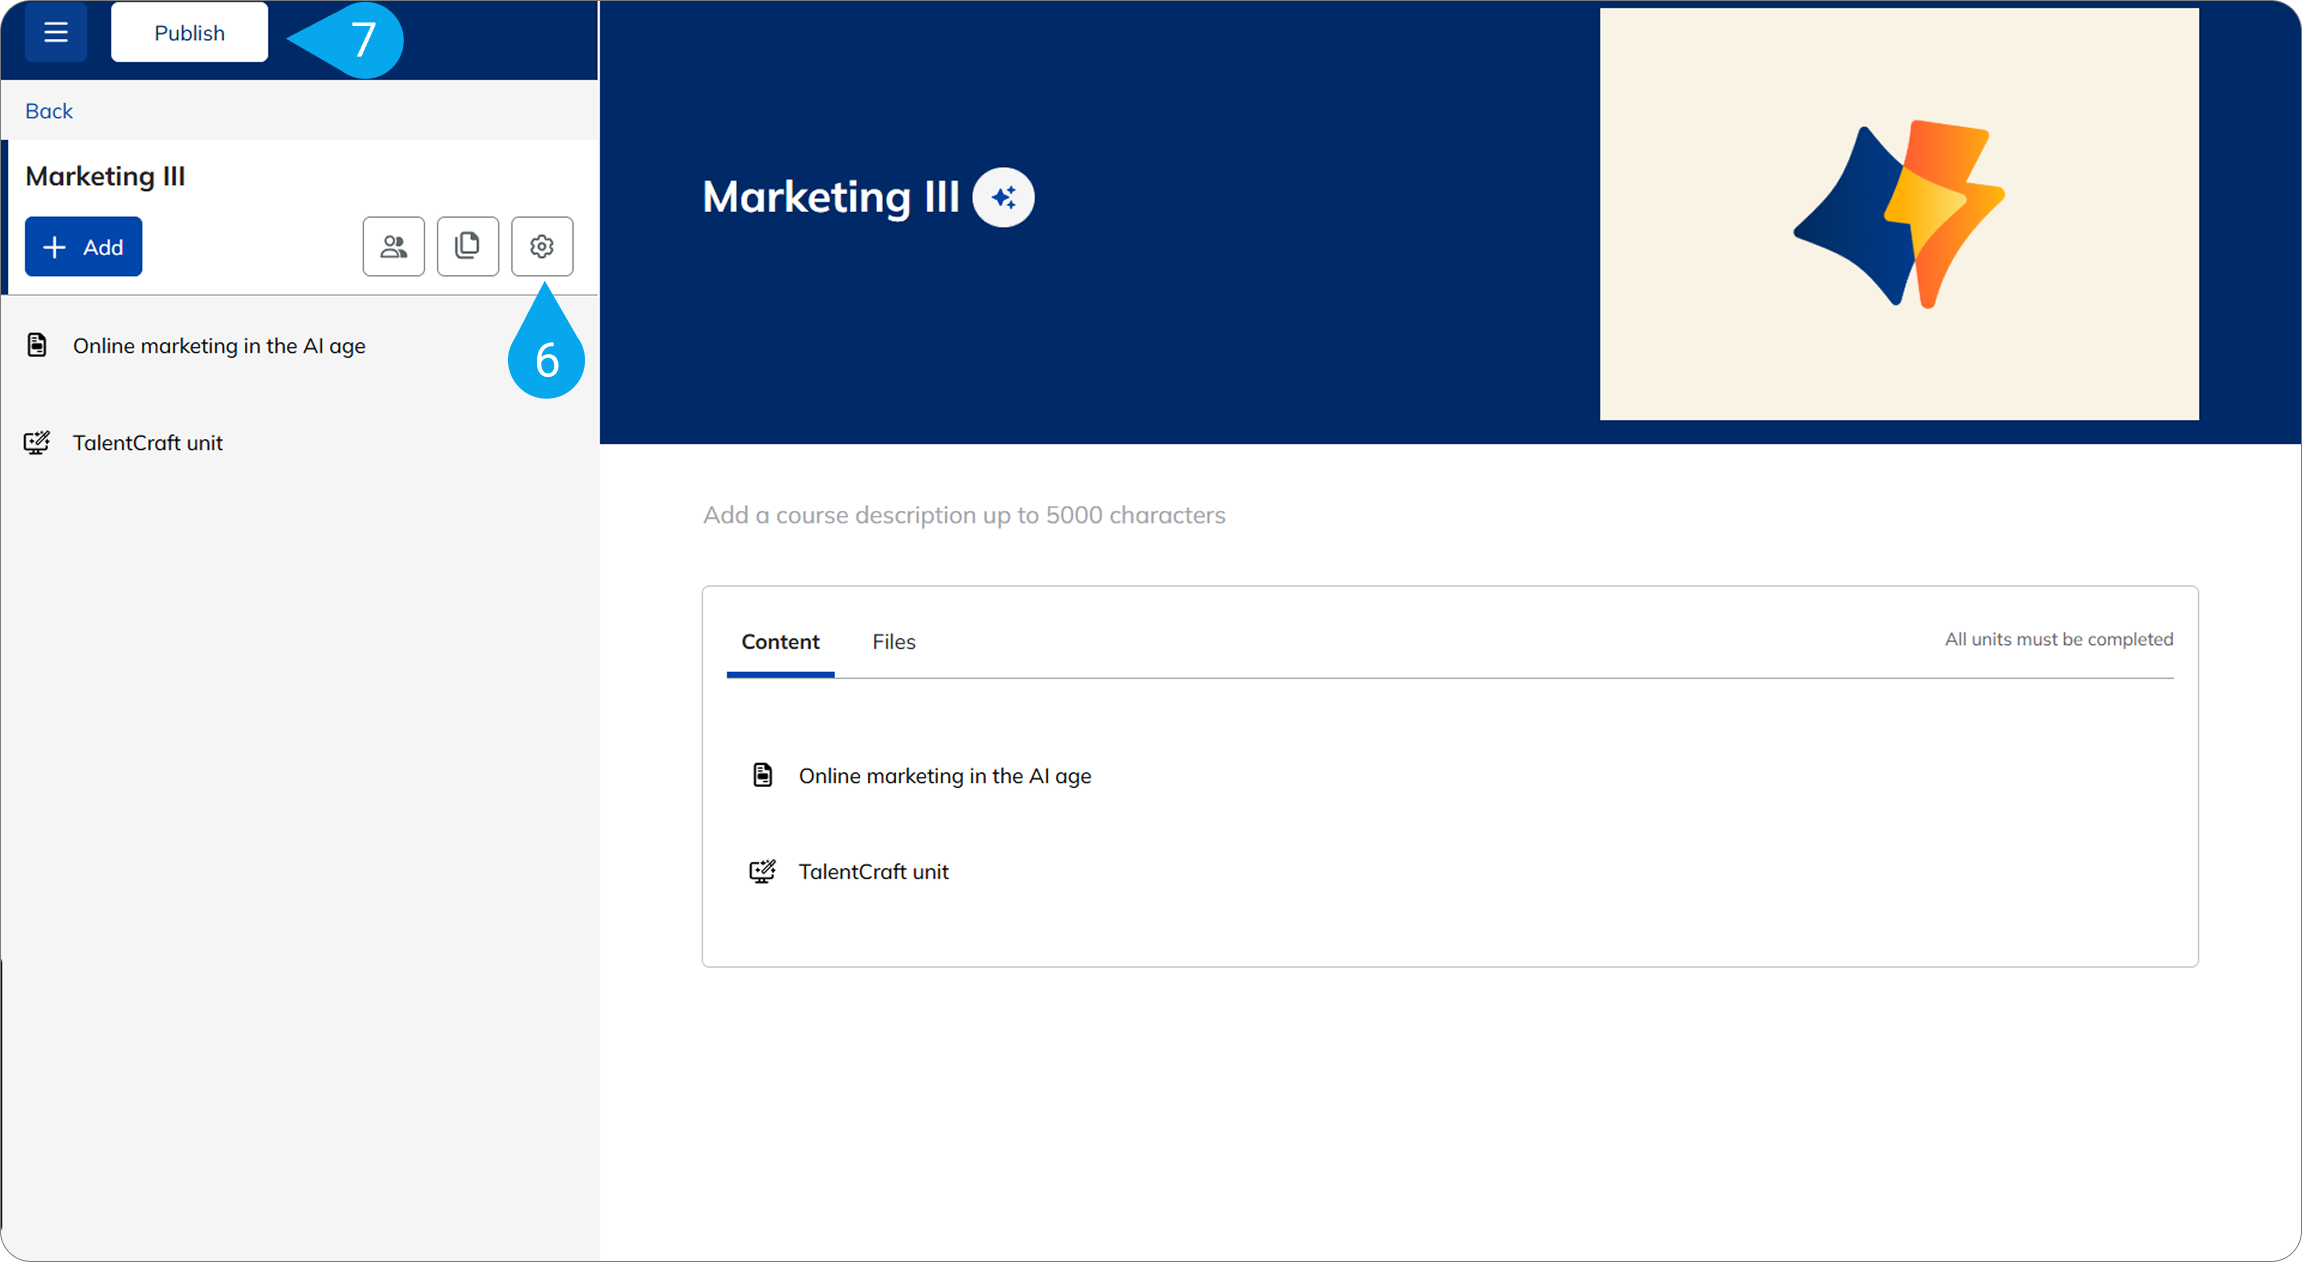2302x1262 pixels.
Task: Open course settings gear icon
Action: click(x=542, y=246)
